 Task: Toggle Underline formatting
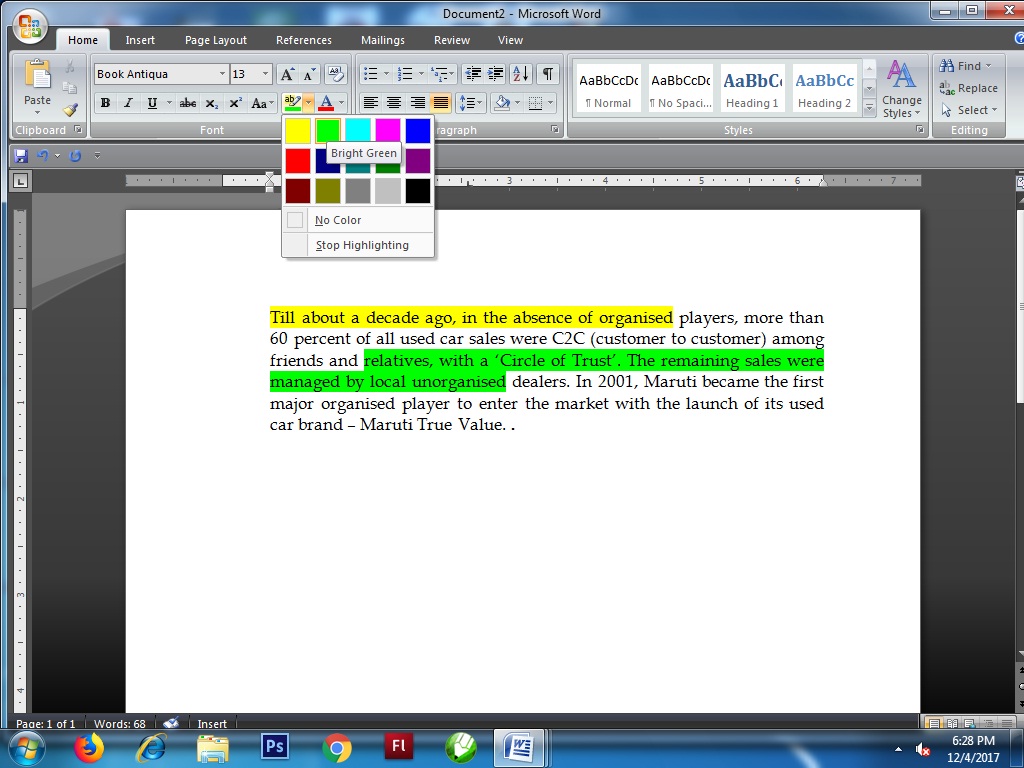[x=152, y=103]
